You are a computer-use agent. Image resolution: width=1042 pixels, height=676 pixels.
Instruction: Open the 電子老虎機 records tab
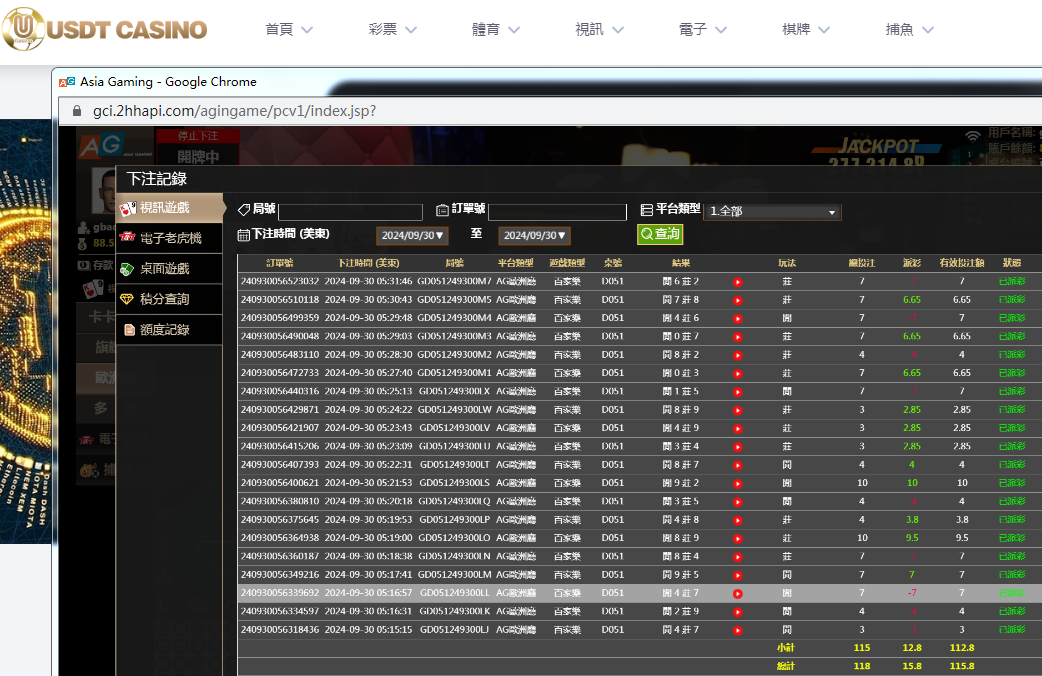[x=169, y=238]
